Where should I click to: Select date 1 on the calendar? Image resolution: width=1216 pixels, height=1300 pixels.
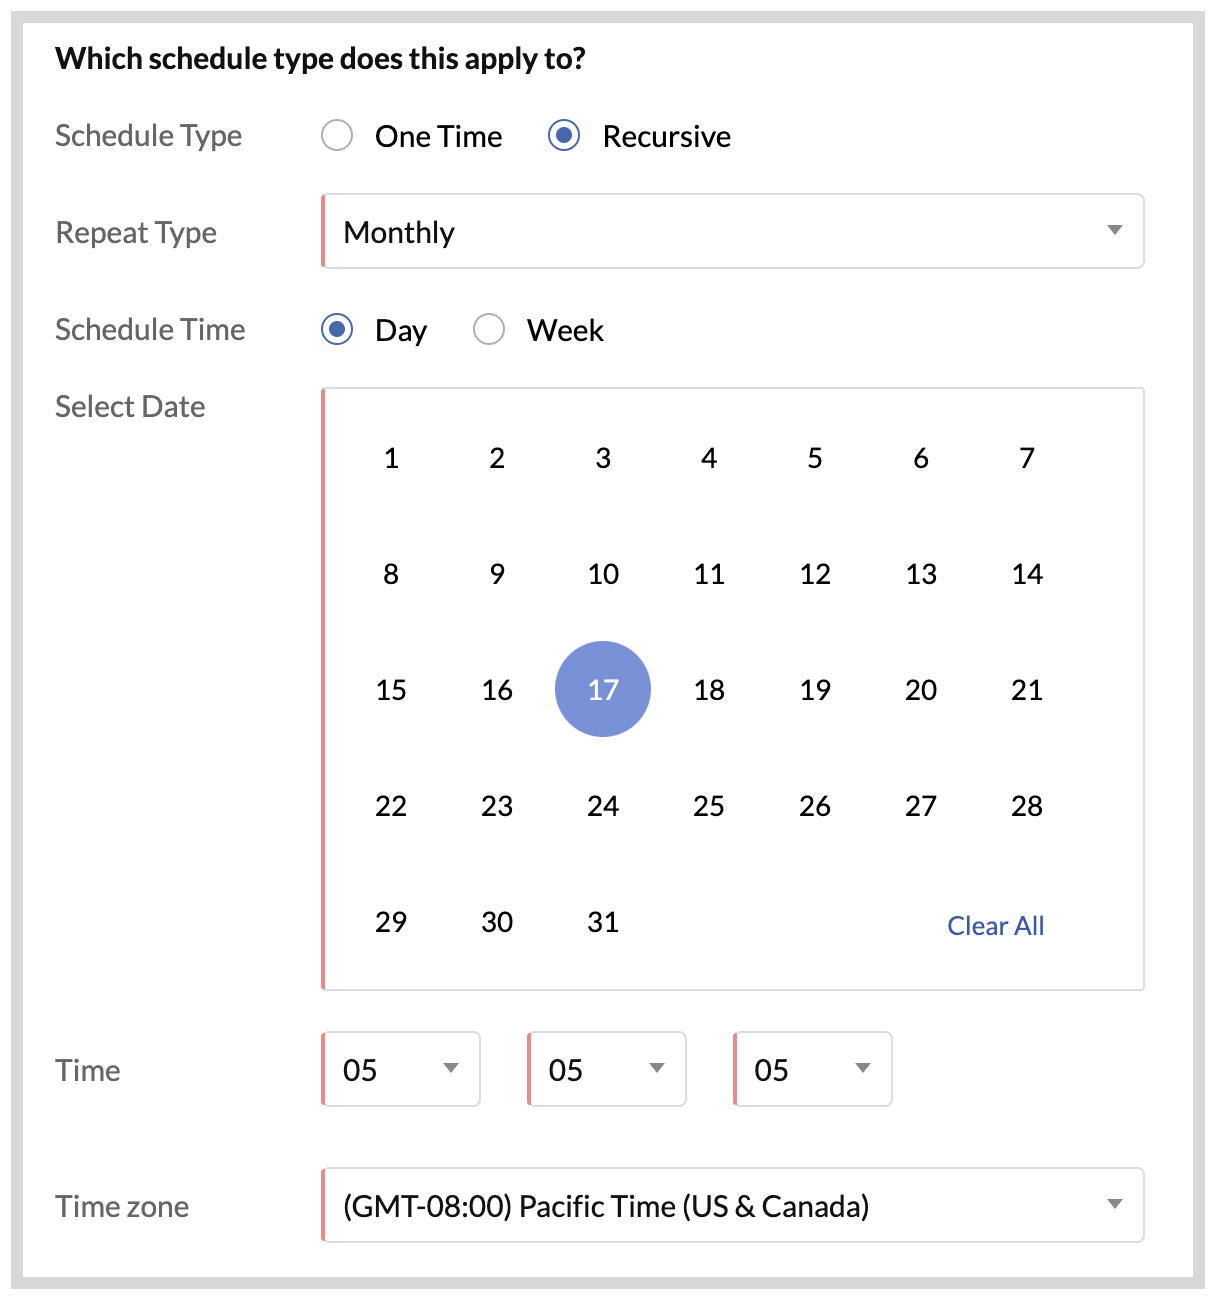click(x=391, y=458)
